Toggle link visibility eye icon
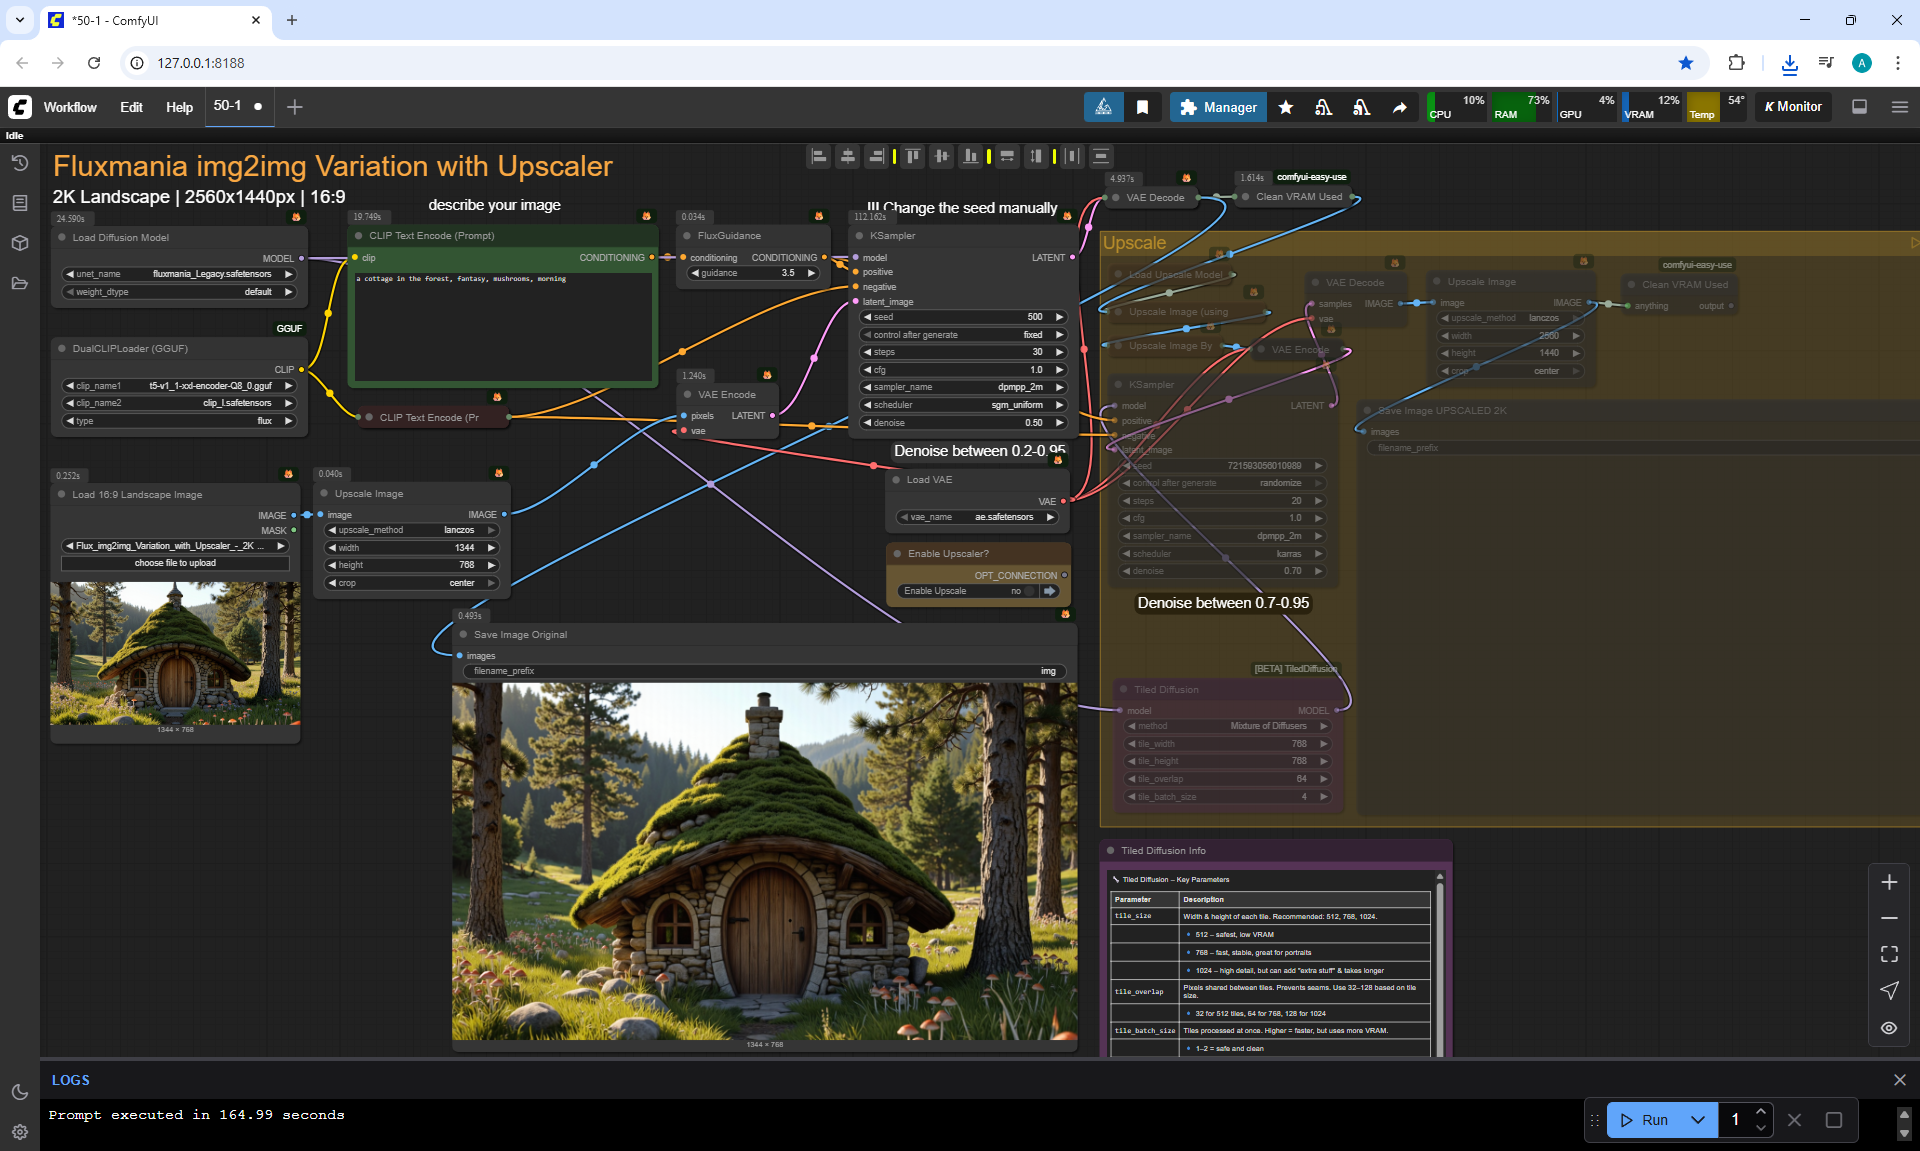Image resolution: width=1920 pixels, height=1151 pixels. (1889, 1028)
